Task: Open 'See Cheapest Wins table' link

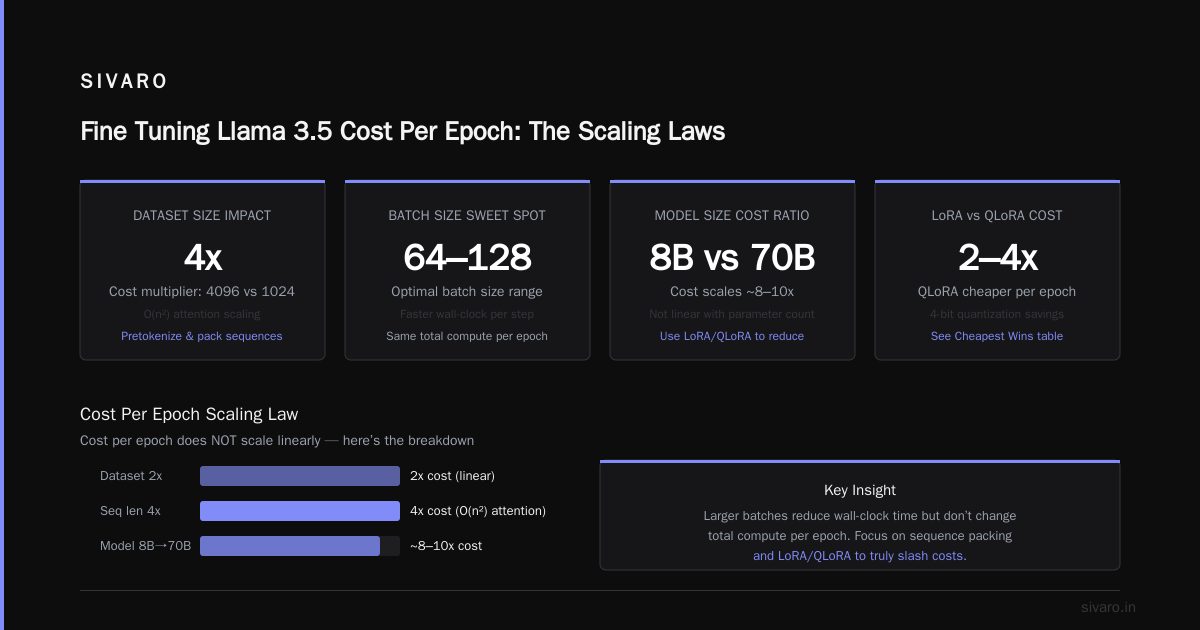Action: [x=997, y=336]
